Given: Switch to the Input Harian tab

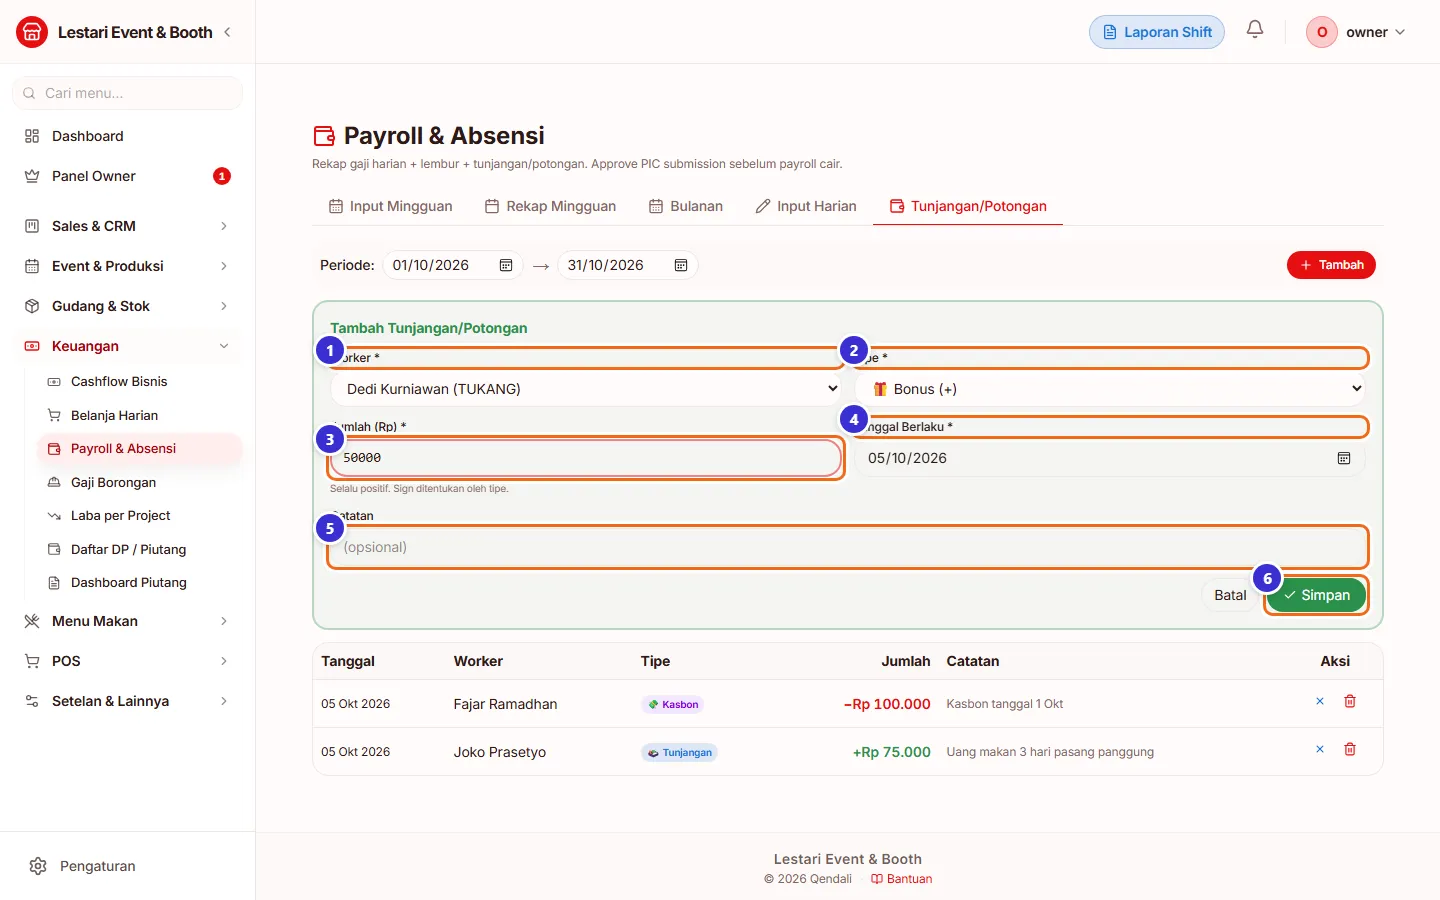Looking at the screenshot, I should point(806,206).
